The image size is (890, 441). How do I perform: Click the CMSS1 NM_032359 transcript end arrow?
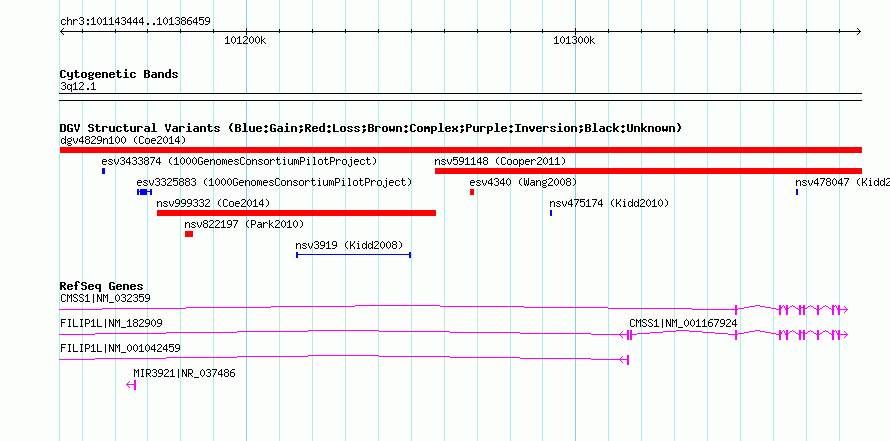843,309
